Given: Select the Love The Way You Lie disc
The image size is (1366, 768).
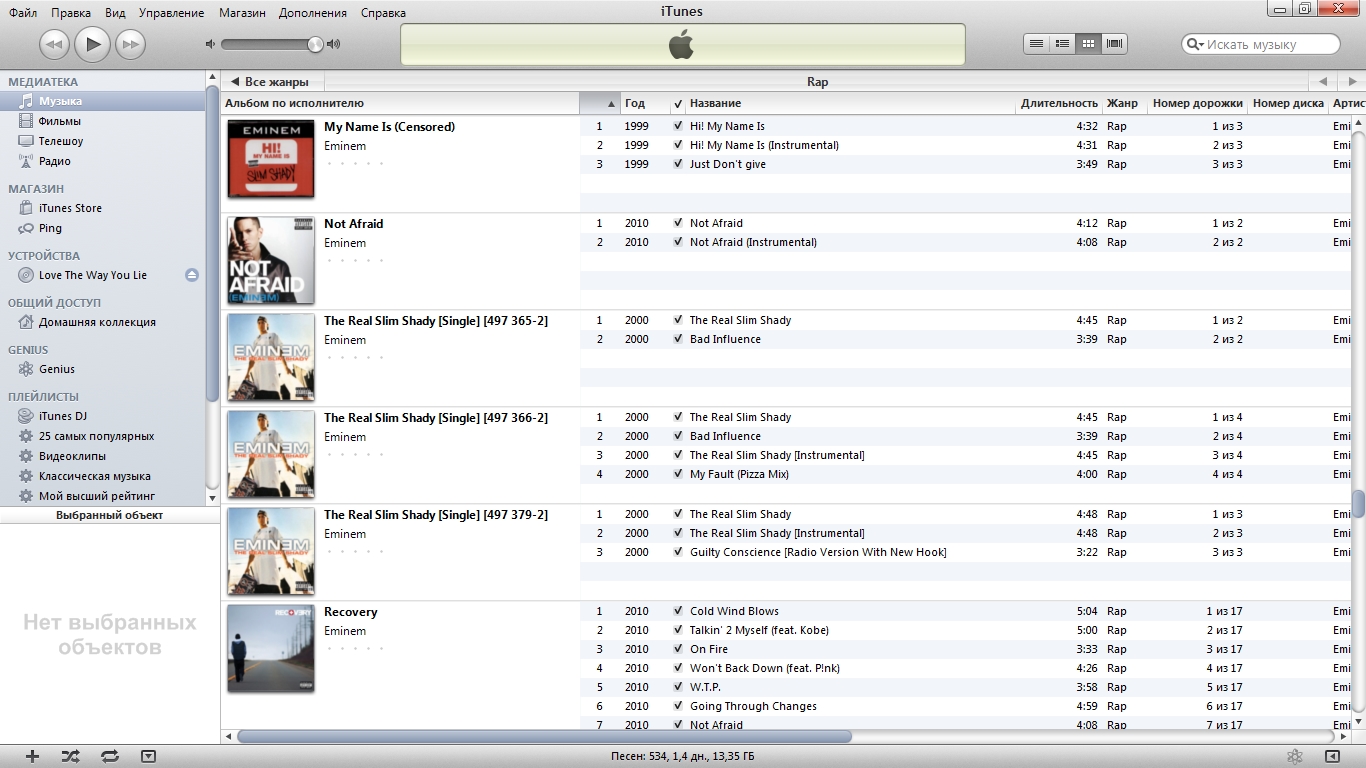Looking at the screenshot, I should click(x=93, y=275).
